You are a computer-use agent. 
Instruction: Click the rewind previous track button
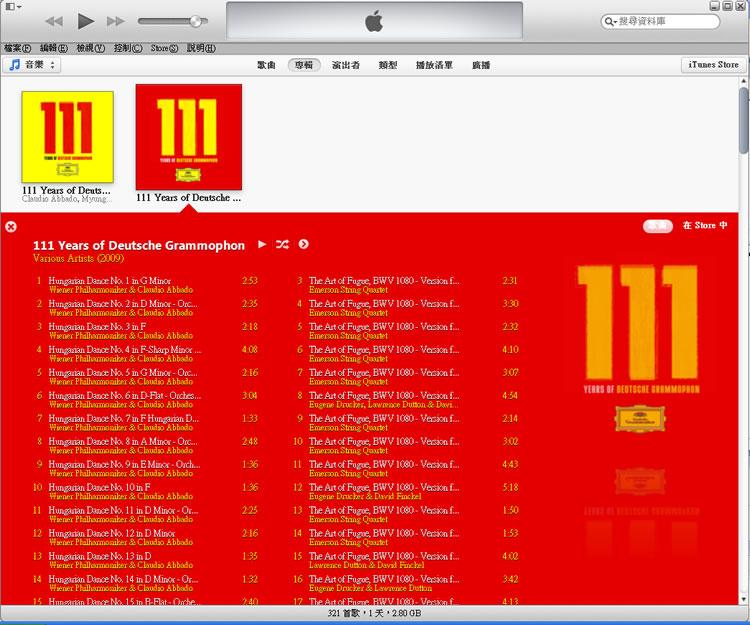coord(54,21)
